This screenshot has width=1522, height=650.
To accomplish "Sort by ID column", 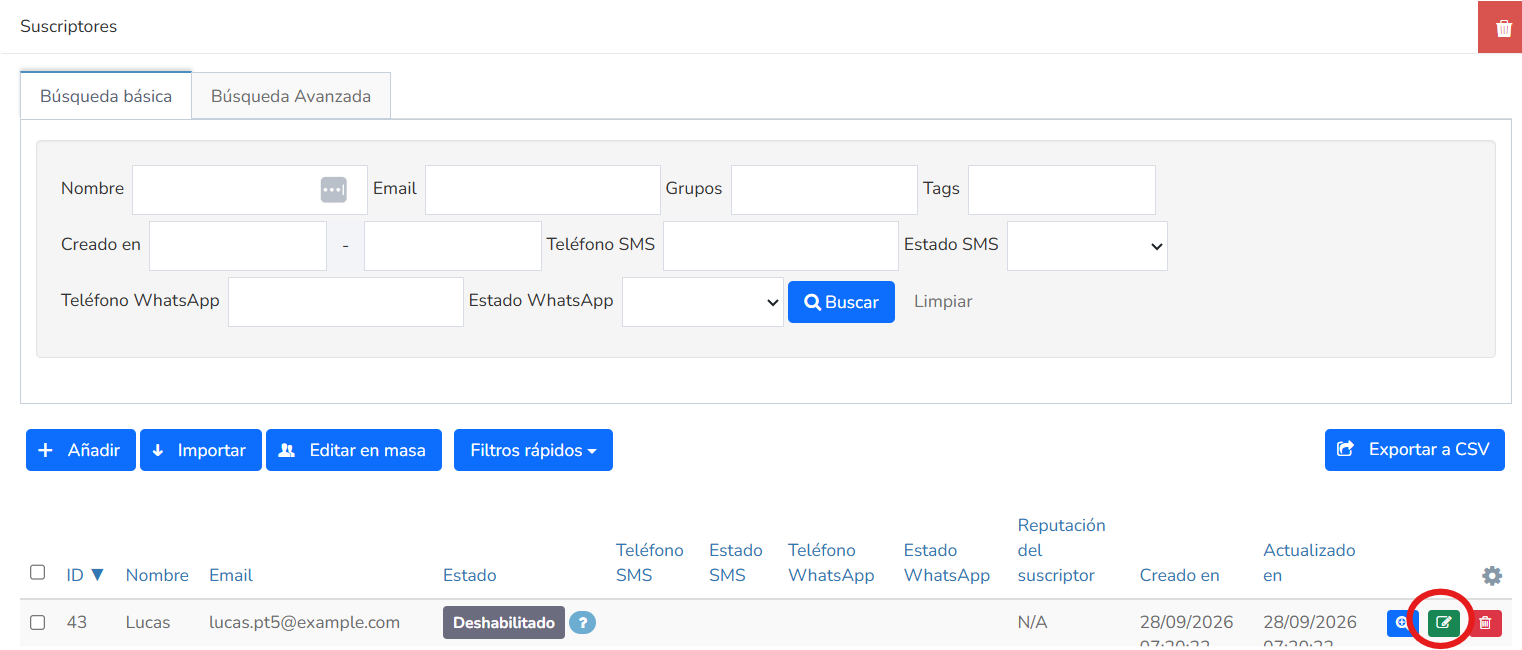I will 85,575.
